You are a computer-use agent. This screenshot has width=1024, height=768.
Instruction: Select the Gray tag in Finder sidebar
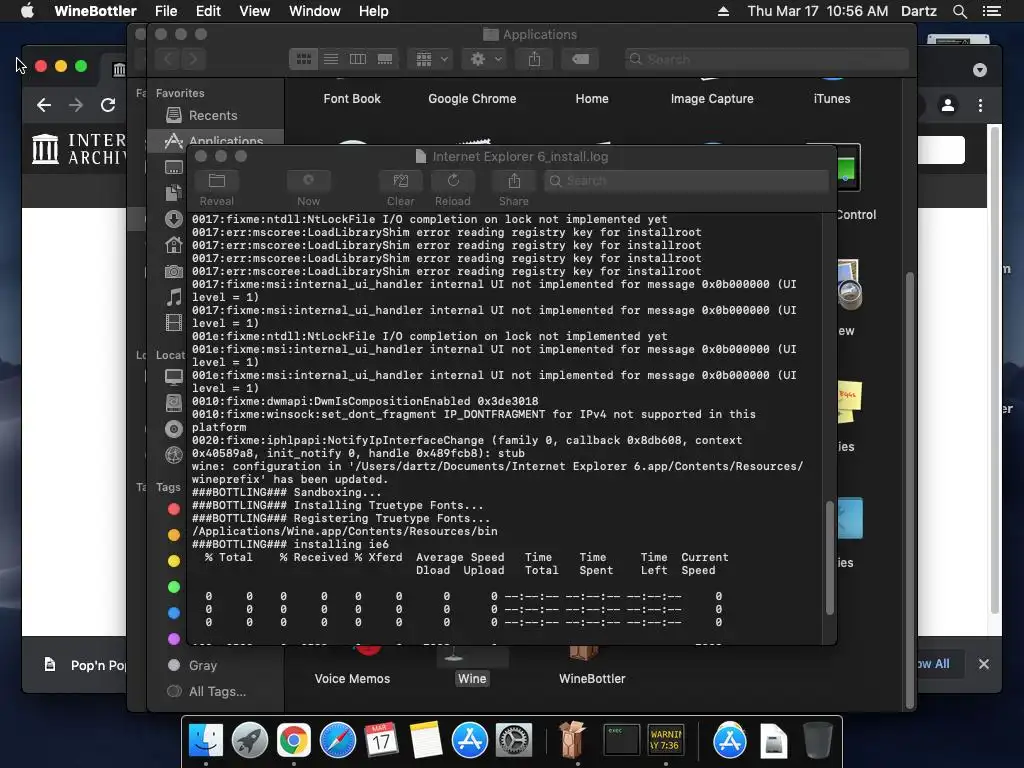click(x=202, y=665)
